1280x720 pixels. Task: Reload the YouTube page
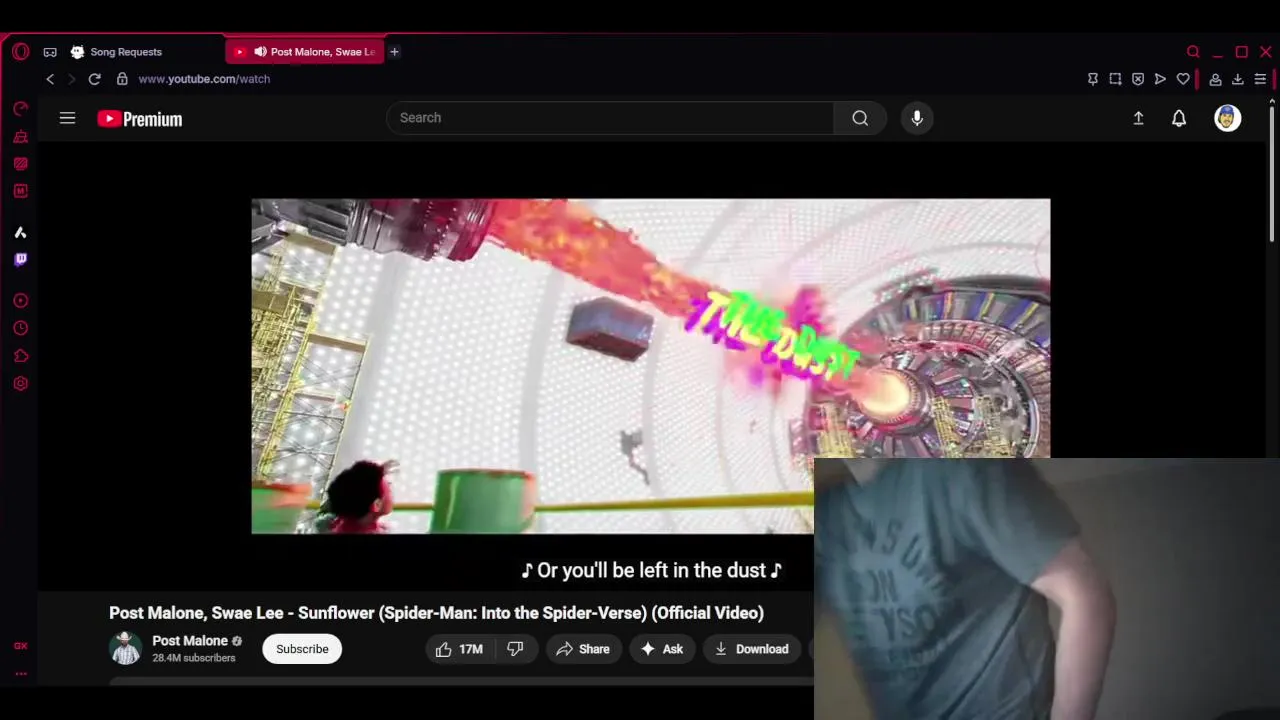(x=94, y=79)
